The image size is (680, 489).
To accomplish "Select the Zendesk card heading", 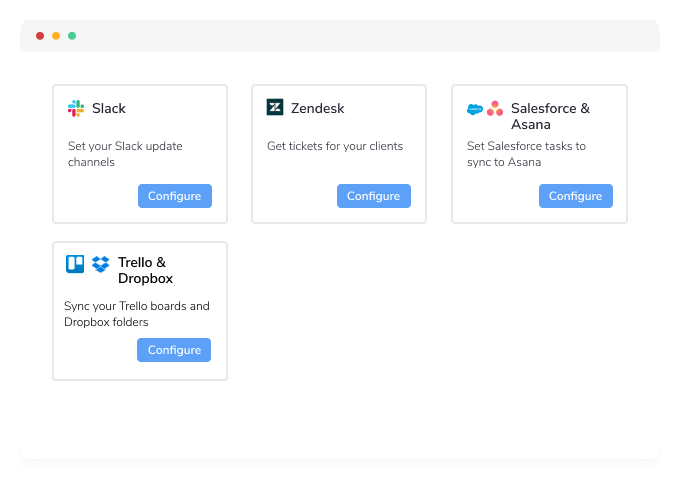I will click(x=317, y=108).
